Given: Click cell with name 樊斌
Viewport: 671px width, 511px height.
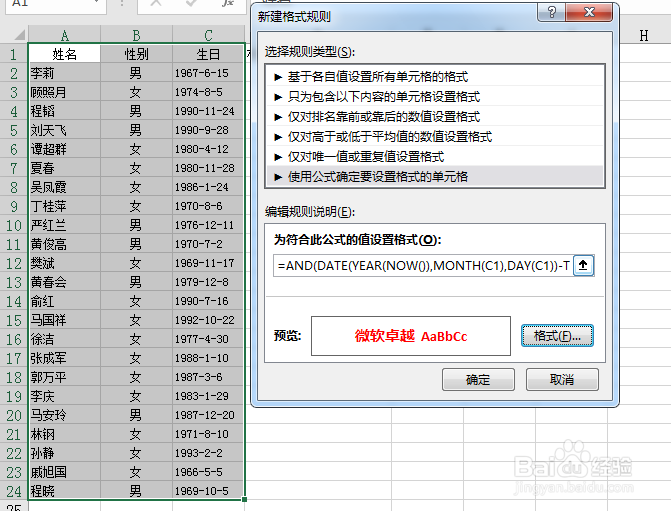Looking at the screenshot, I should pos(64,263).
